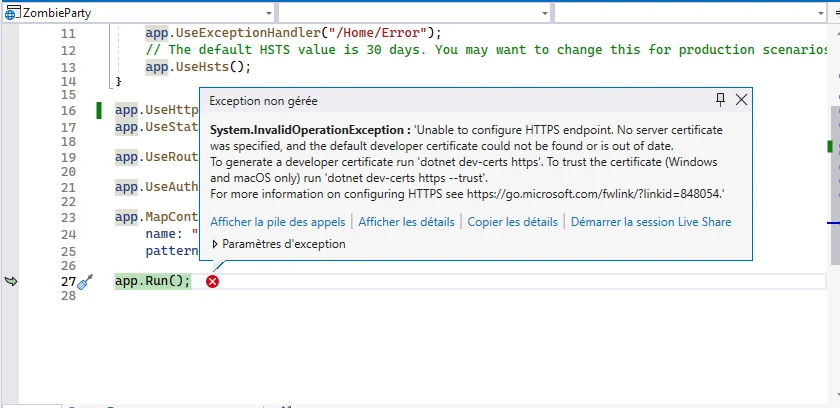
Task: Click Copier les détails link
Action: pos(512,222)
